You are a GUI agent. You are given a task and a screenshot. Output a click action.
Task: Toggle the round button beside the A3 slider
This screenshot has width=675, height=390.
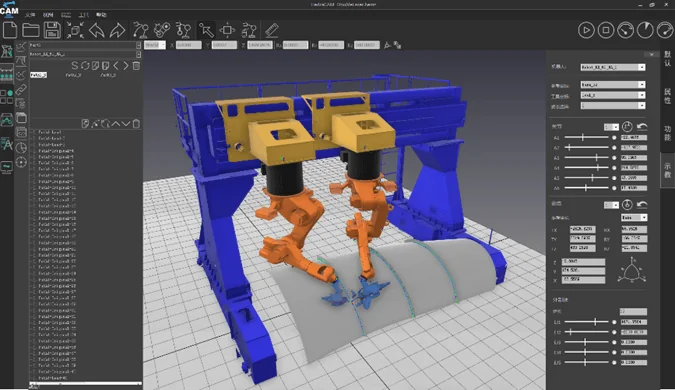click(614, 158)
